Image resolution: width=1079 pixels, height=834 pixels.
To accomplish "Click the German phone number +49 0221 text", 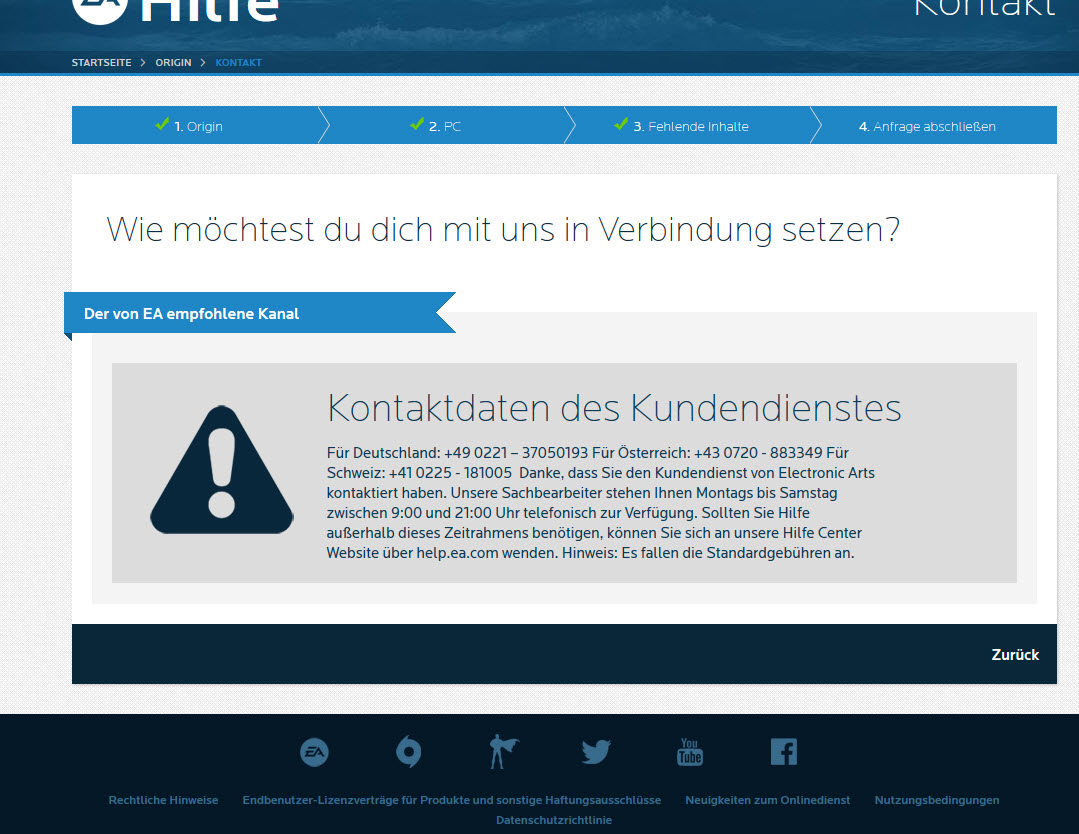I will pyautogui.click(x=516, y=453).
